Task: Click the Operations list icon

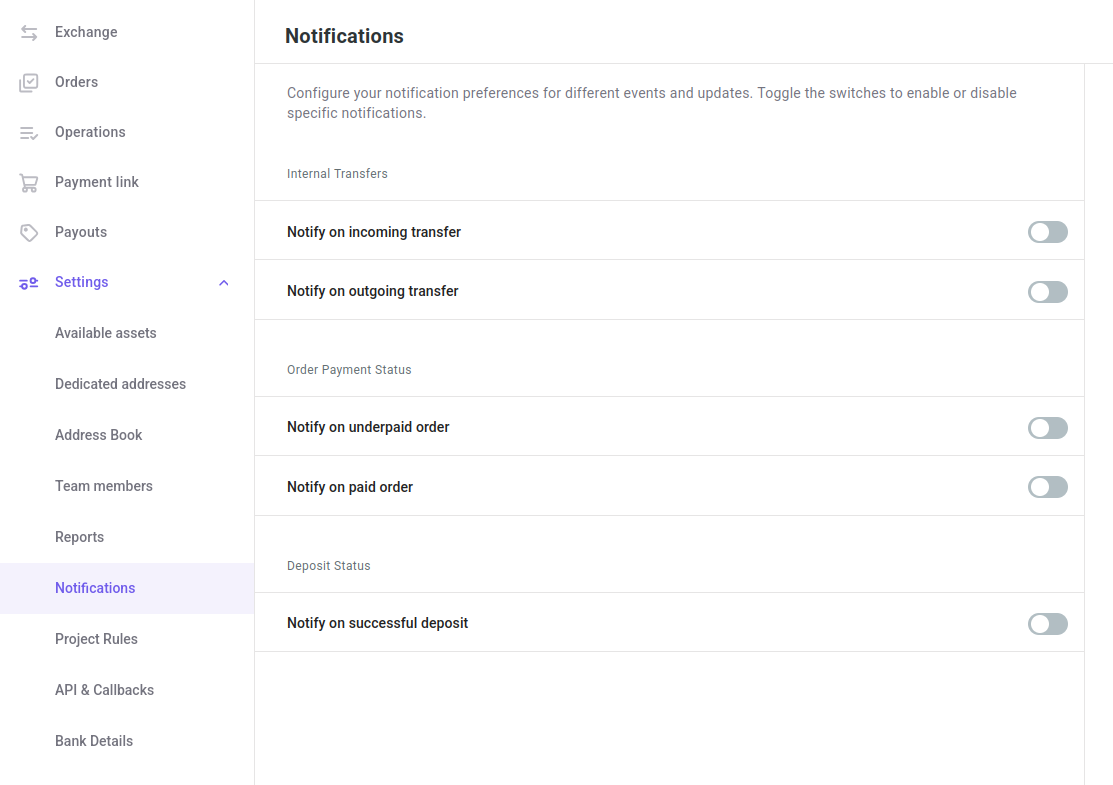Action: click(x=29, y=133)
